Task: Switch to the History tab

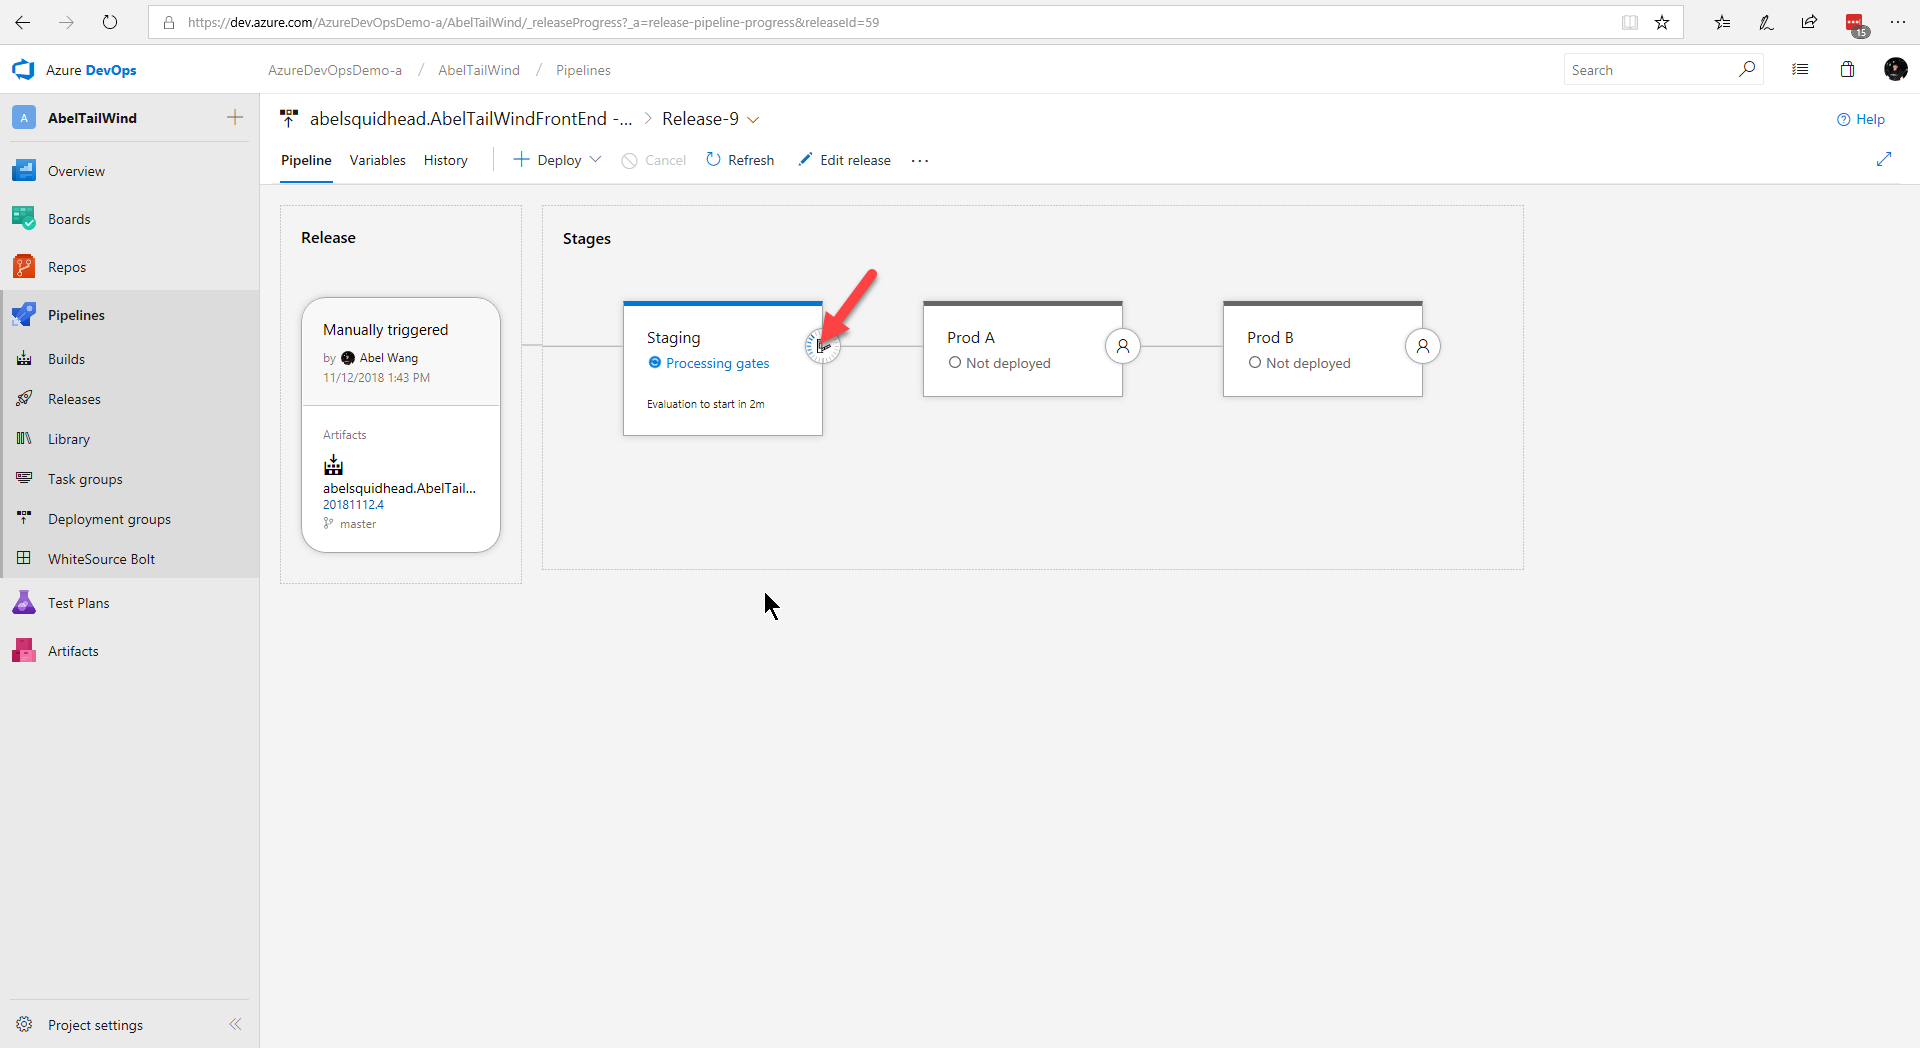Action: (445, 160)
